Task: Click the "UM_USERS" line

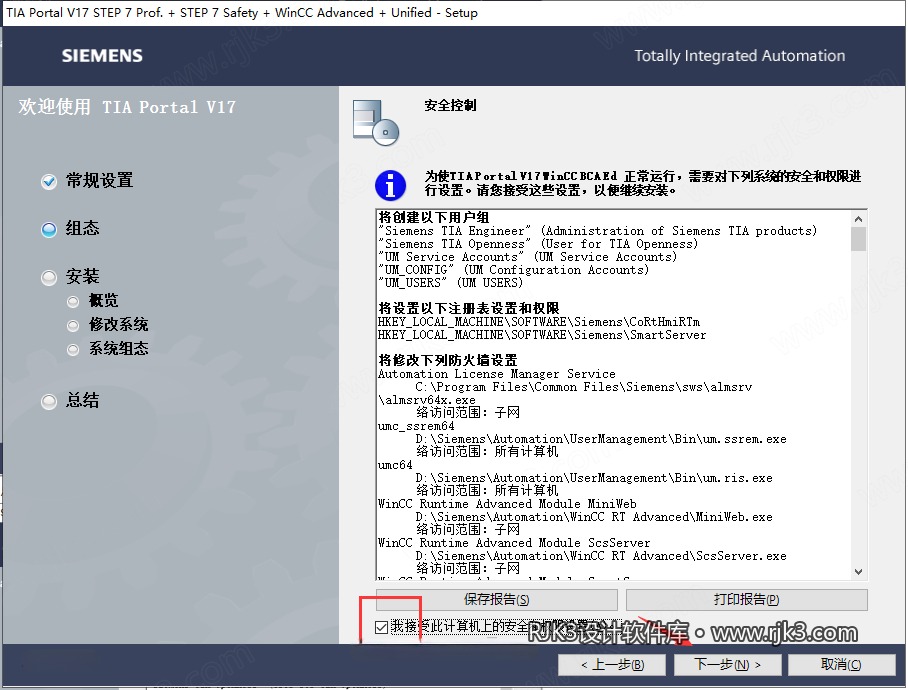Action: (451, 282)
